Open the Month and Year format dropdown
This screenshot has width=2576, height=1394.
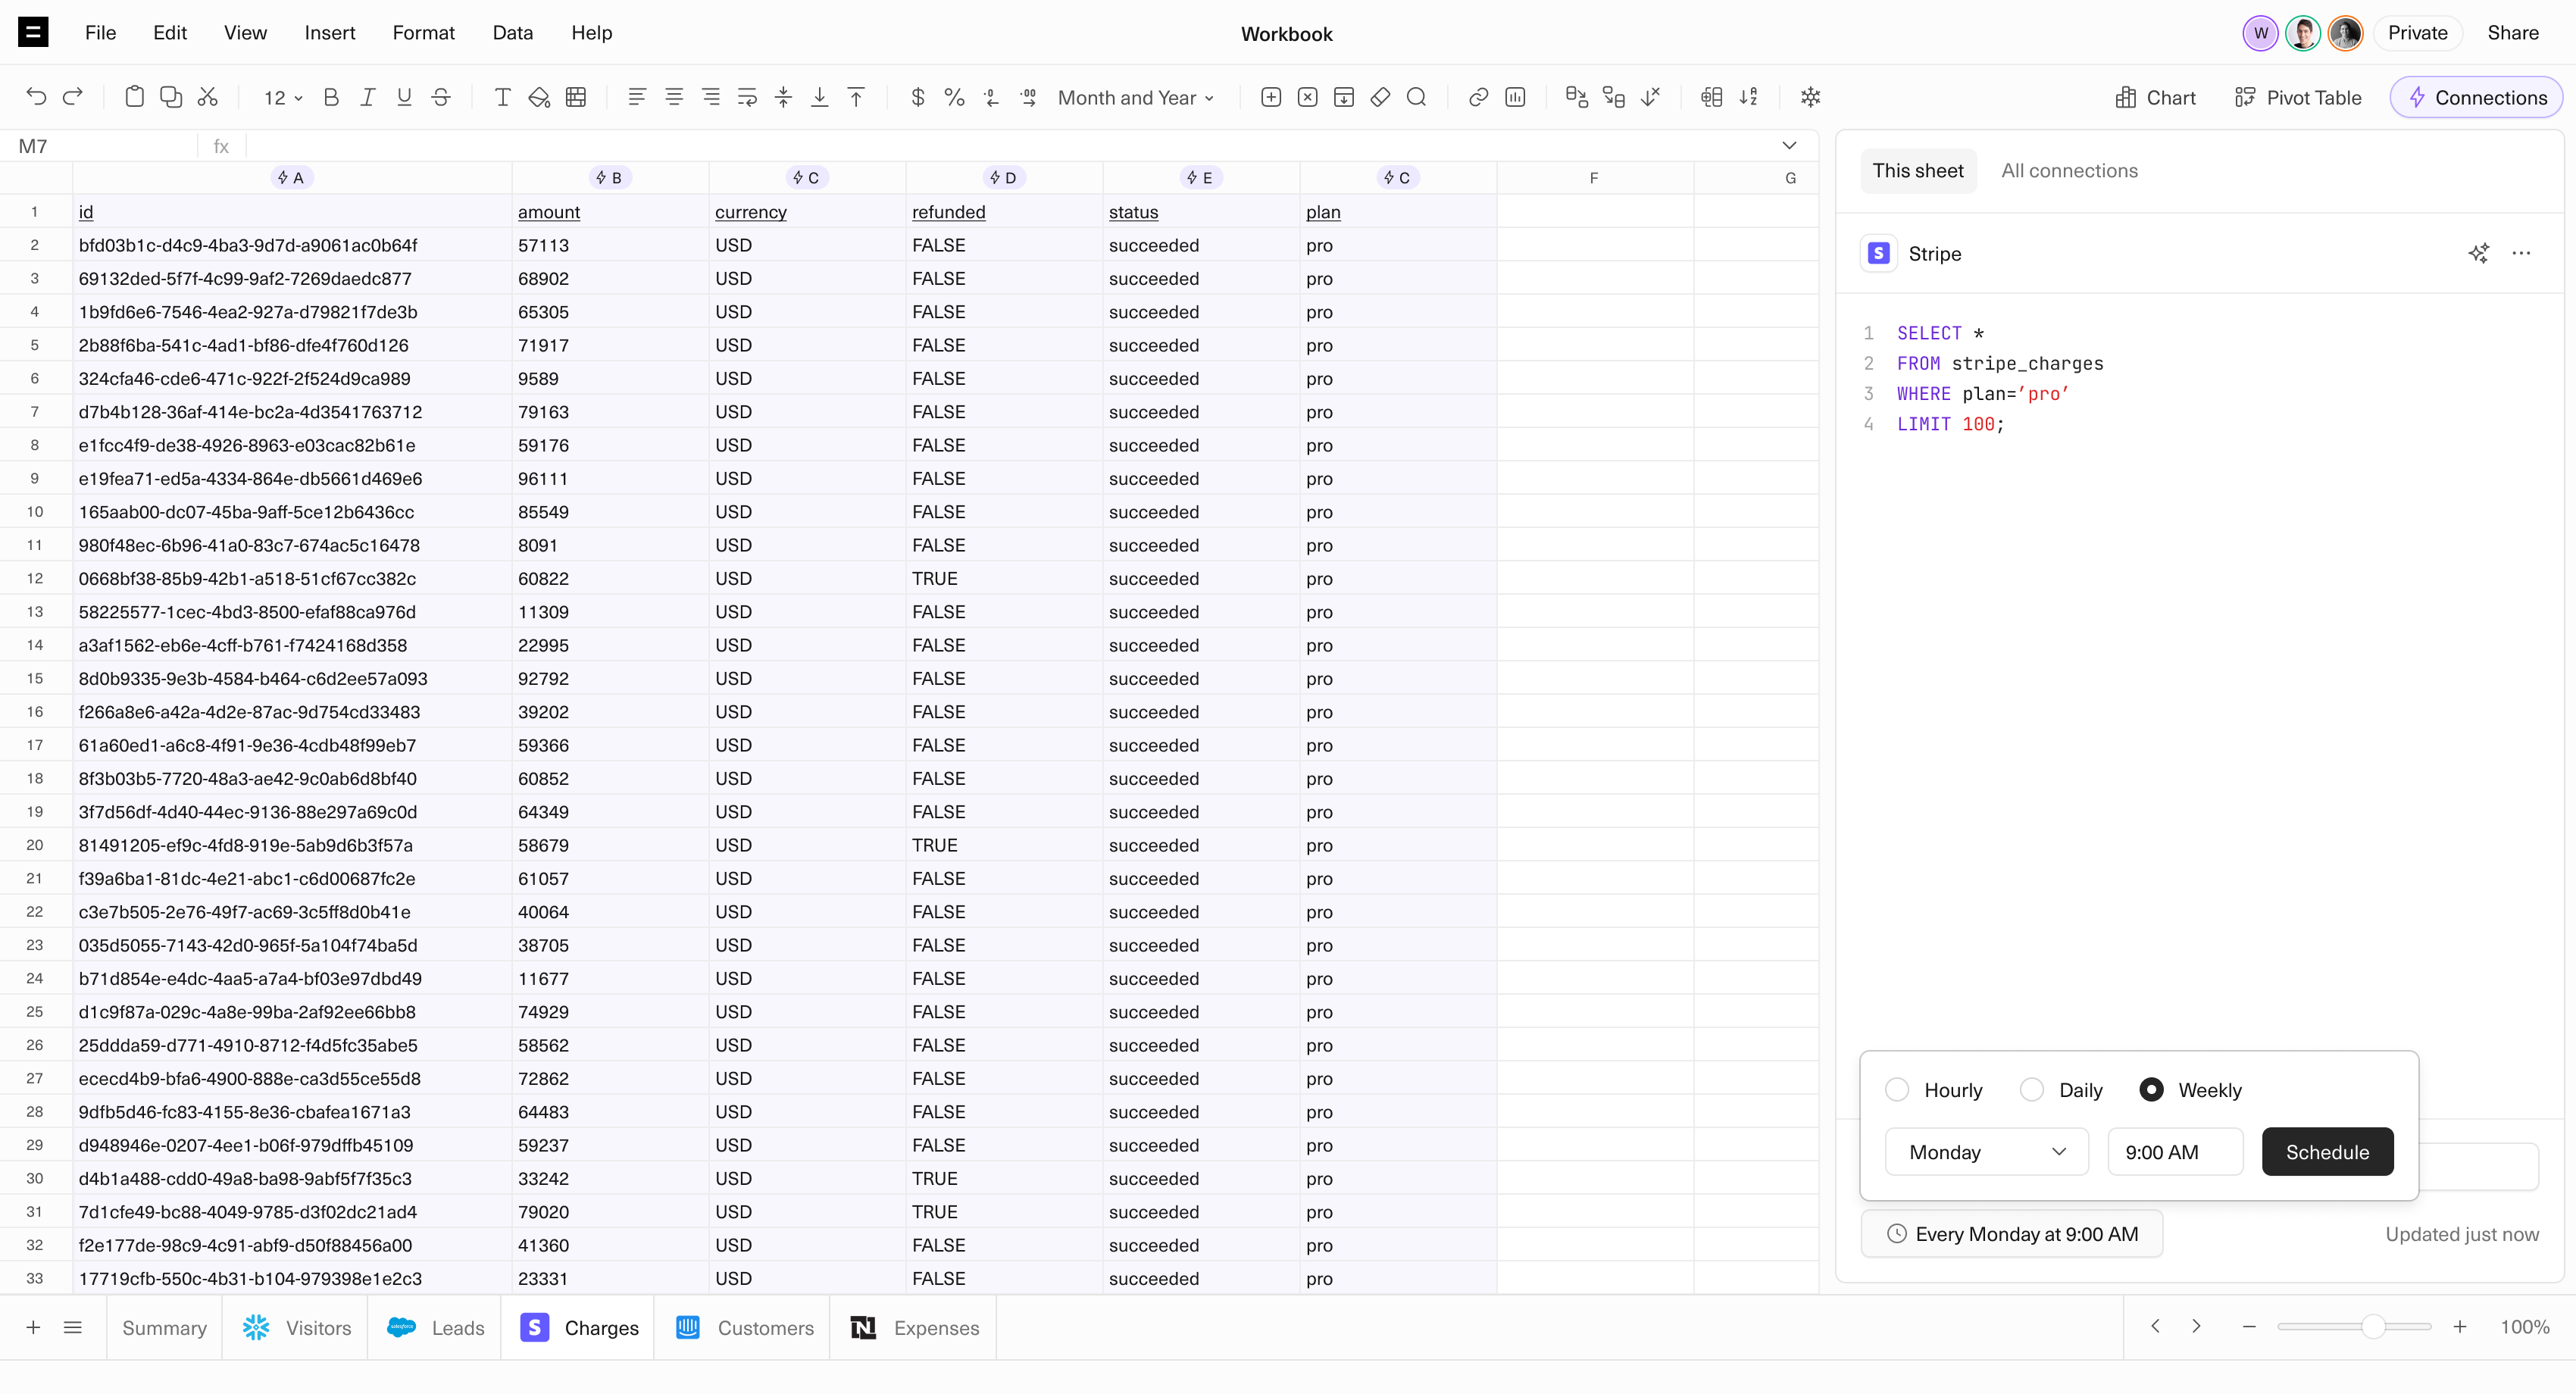(1136, 97)
